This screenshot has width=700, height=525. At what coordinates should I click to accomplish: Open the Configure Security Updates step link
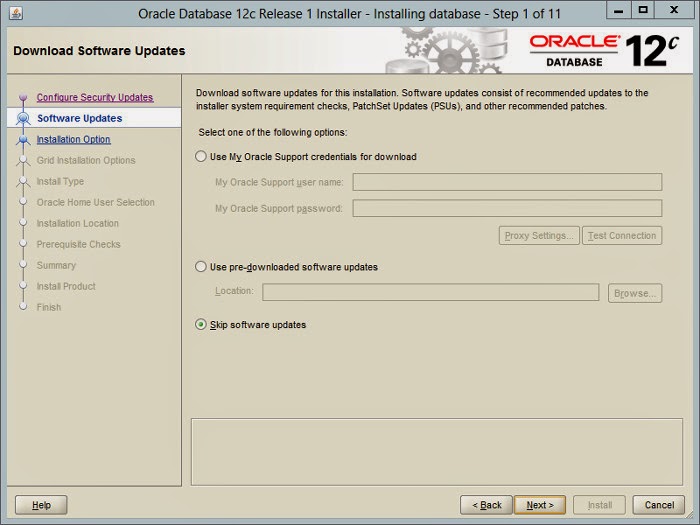pyautogui.click(x=95, y=97)
